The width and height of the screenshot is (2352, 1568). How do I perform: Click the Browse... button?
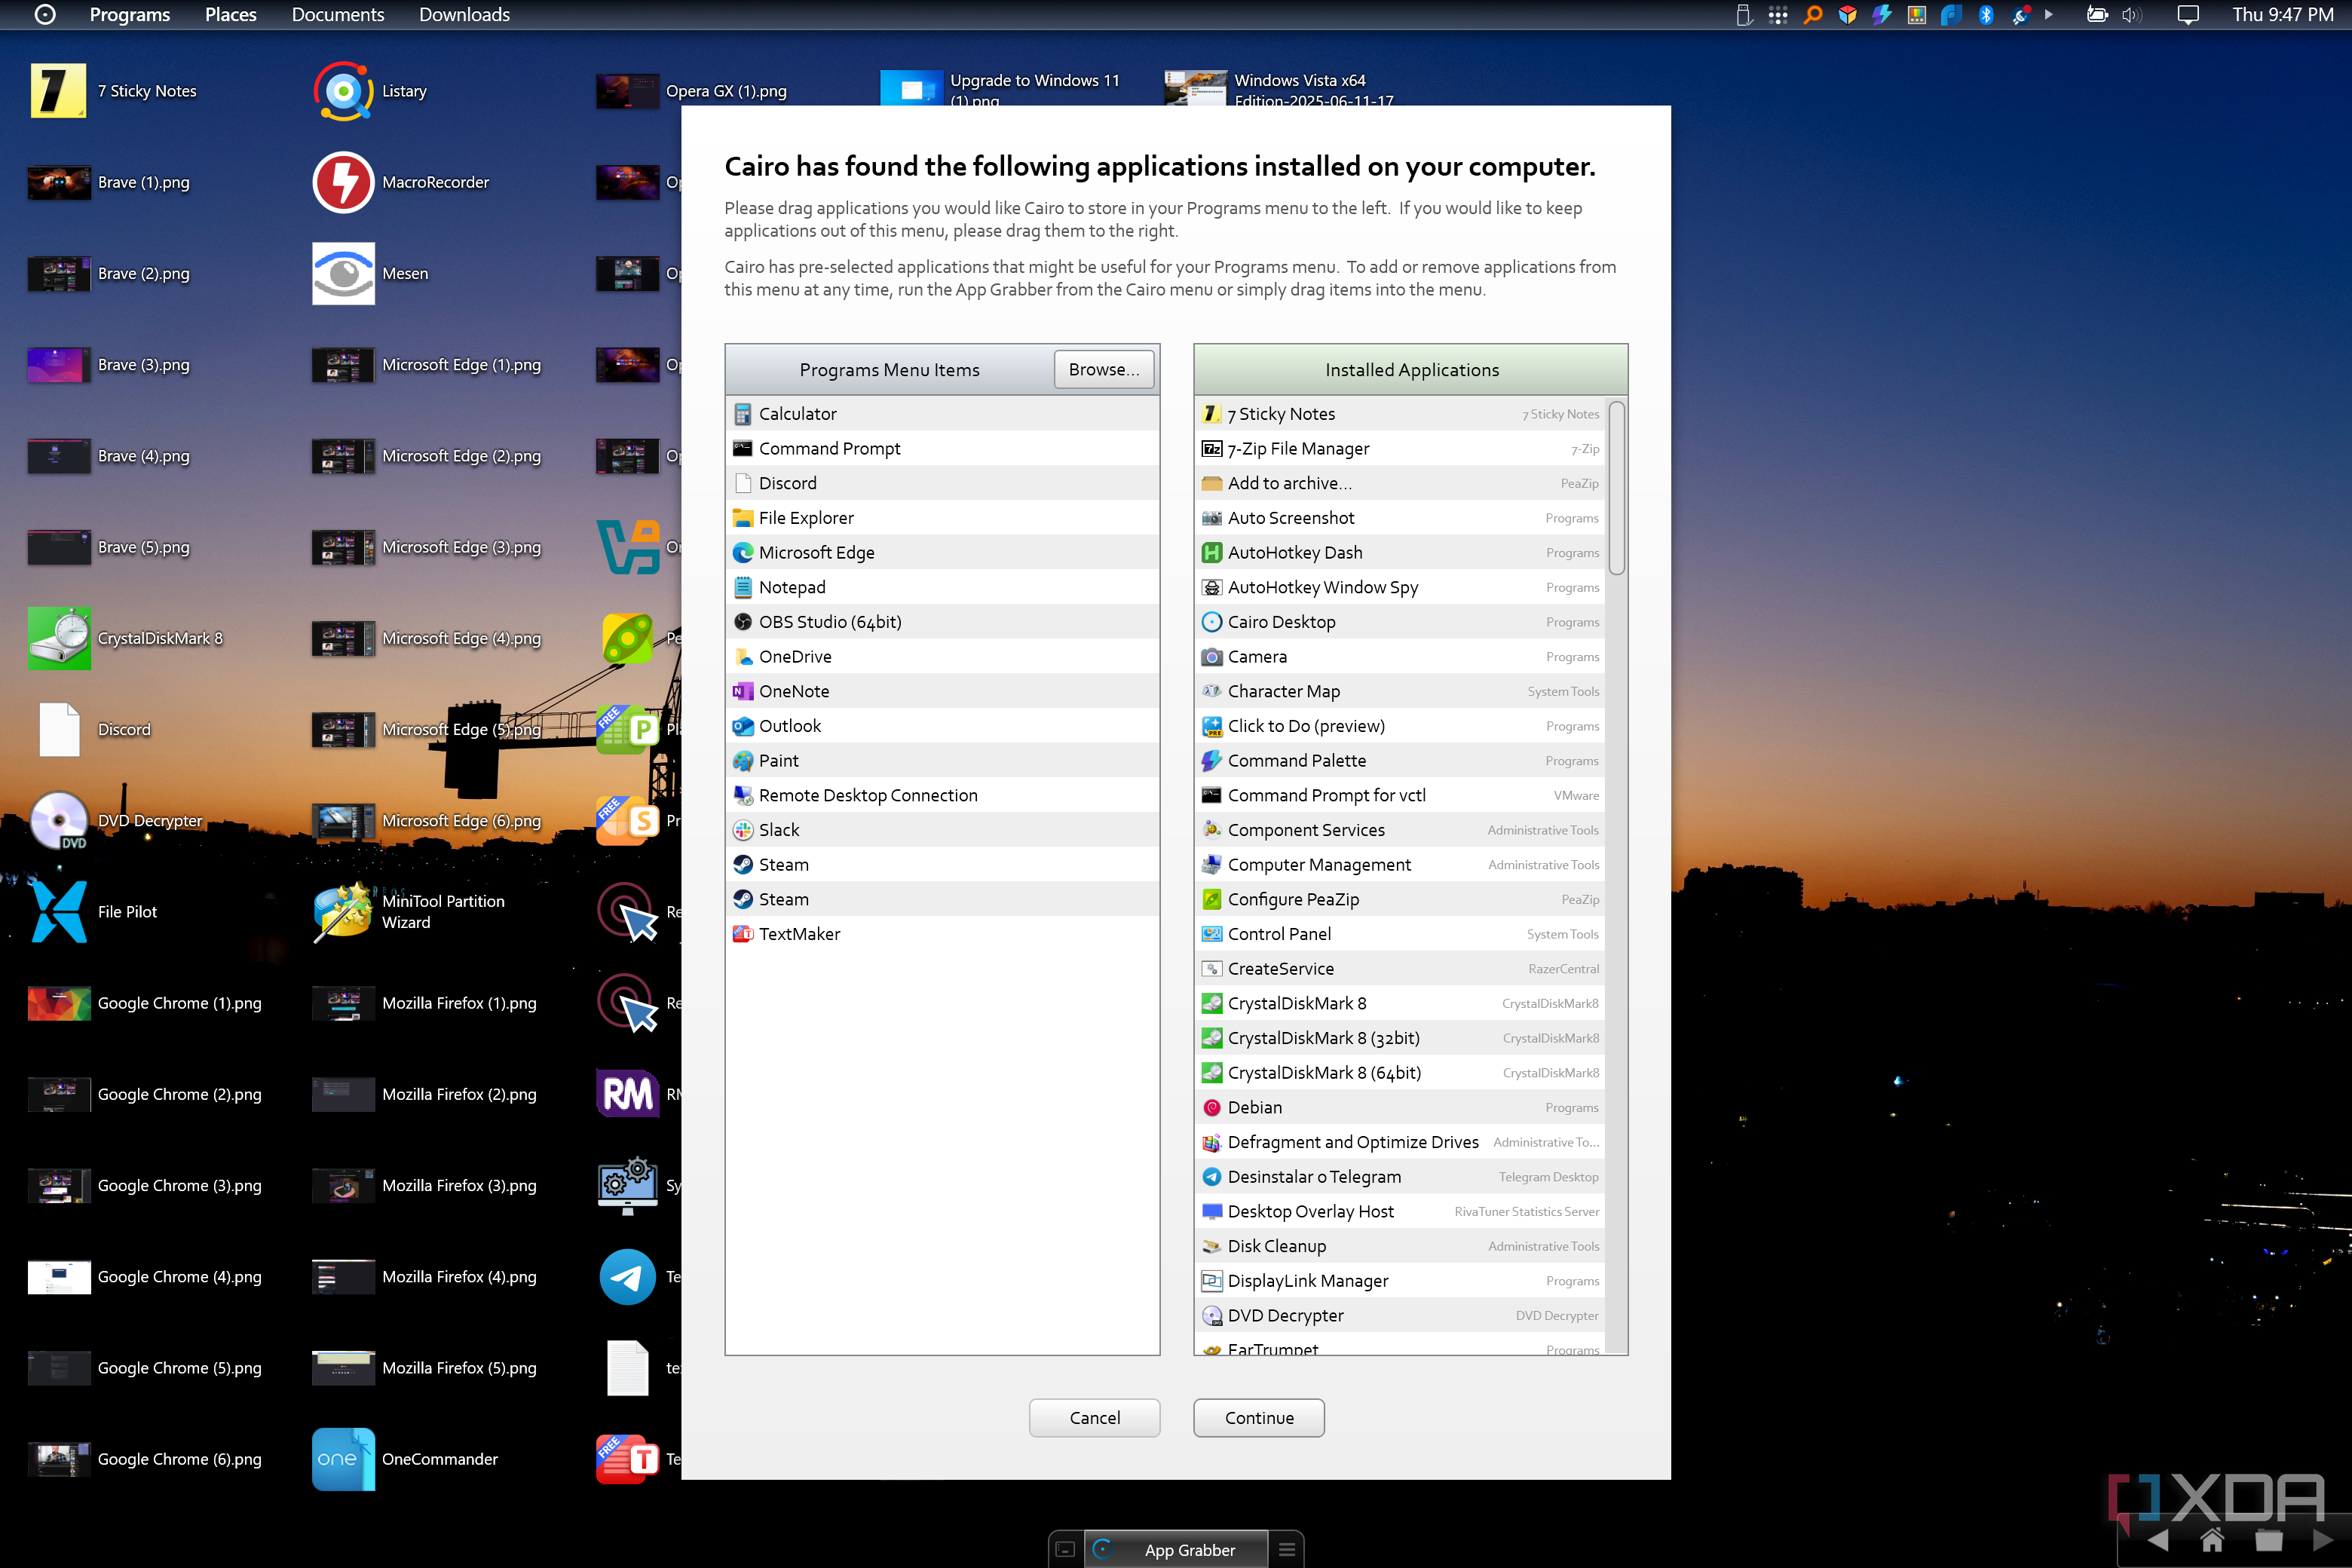(1104, 369)
